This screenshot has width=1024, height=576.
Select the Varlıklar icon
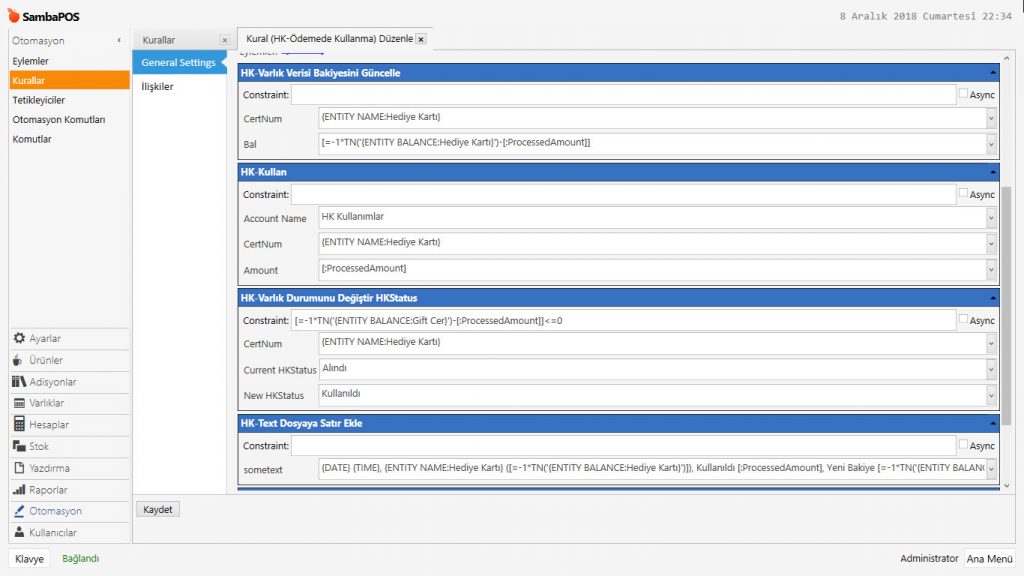tap(19, 403)
